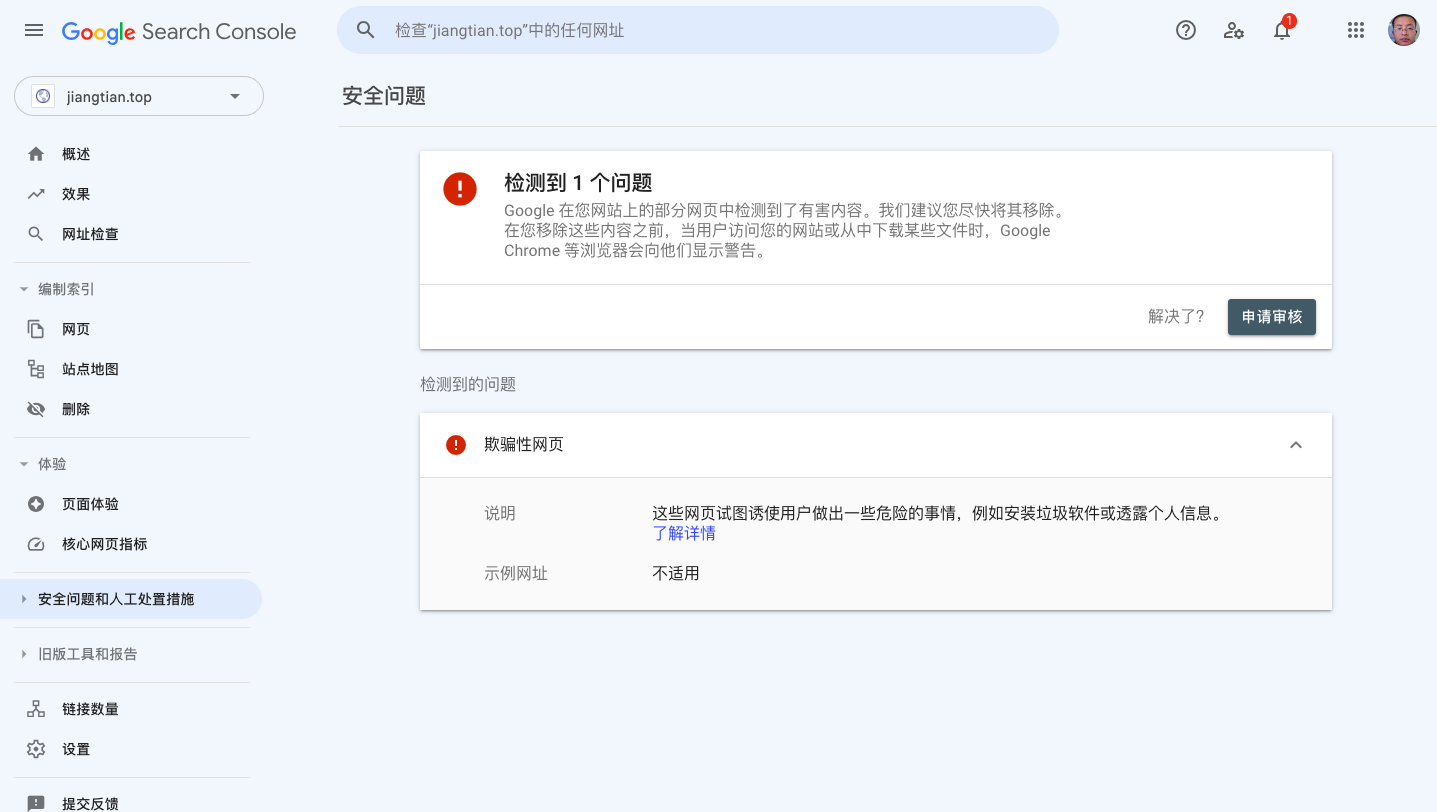Viewport: 1437px width, 812px height.
Task: Open the hamburger main menu
Action: [x=34, y=31]
